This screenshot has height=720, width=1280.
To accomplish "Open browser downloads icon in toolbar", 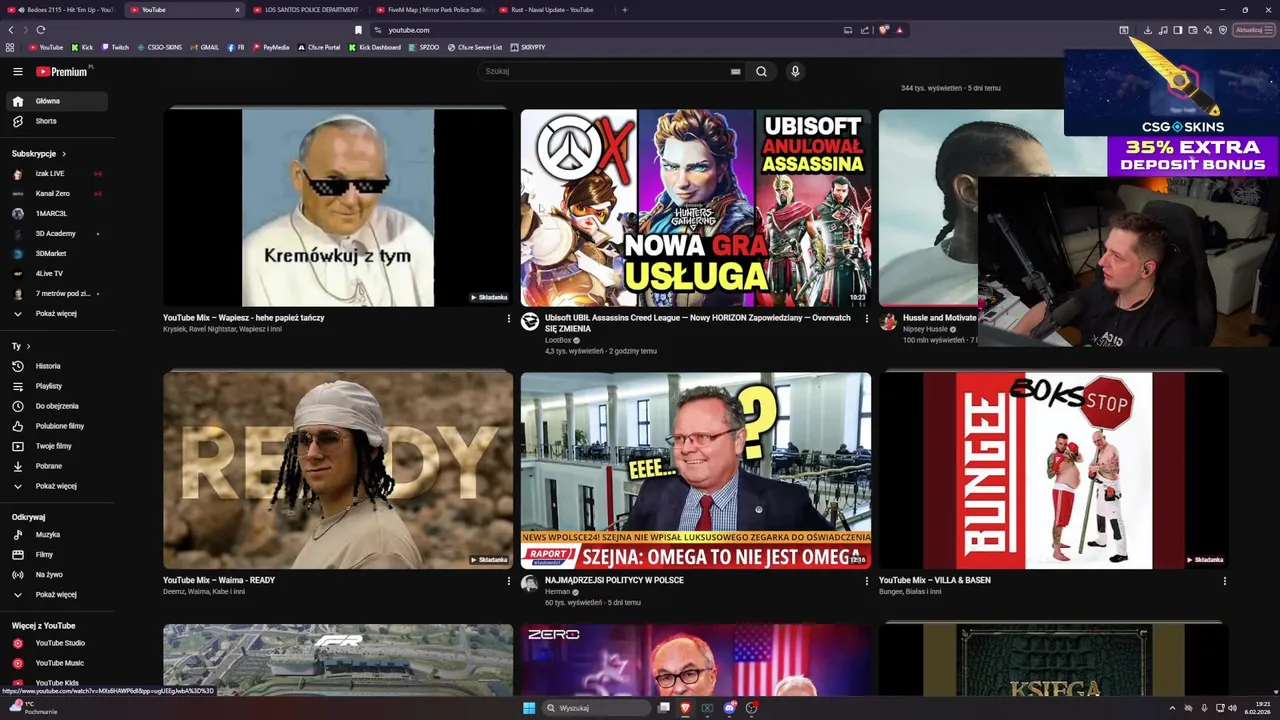I will tap(1147, 30).
